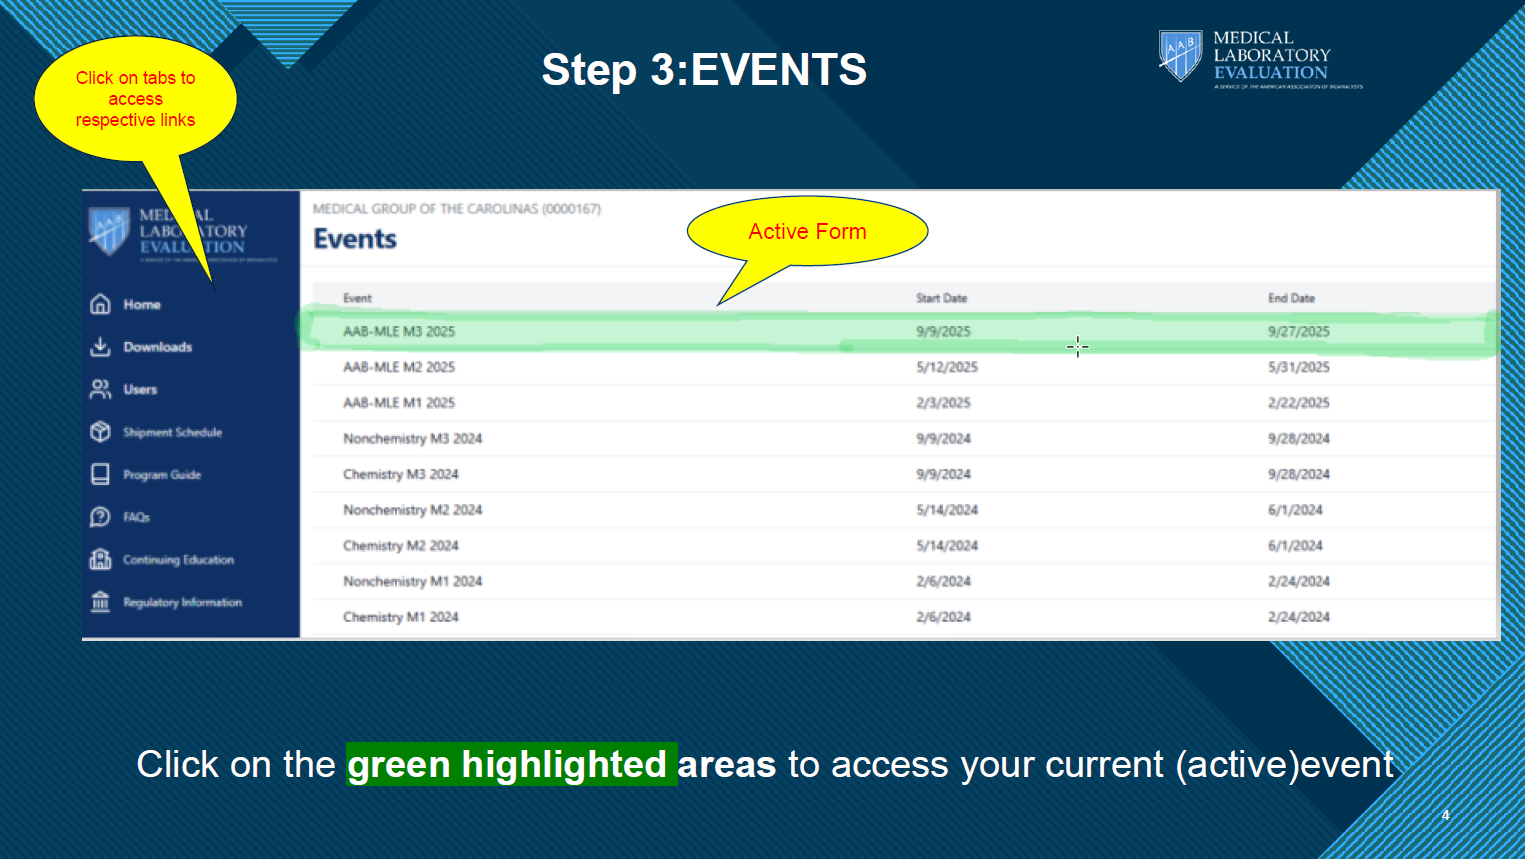This screenshot has width=1525, height=859.
Task: Click the Event column header
Action: (358, 298)
